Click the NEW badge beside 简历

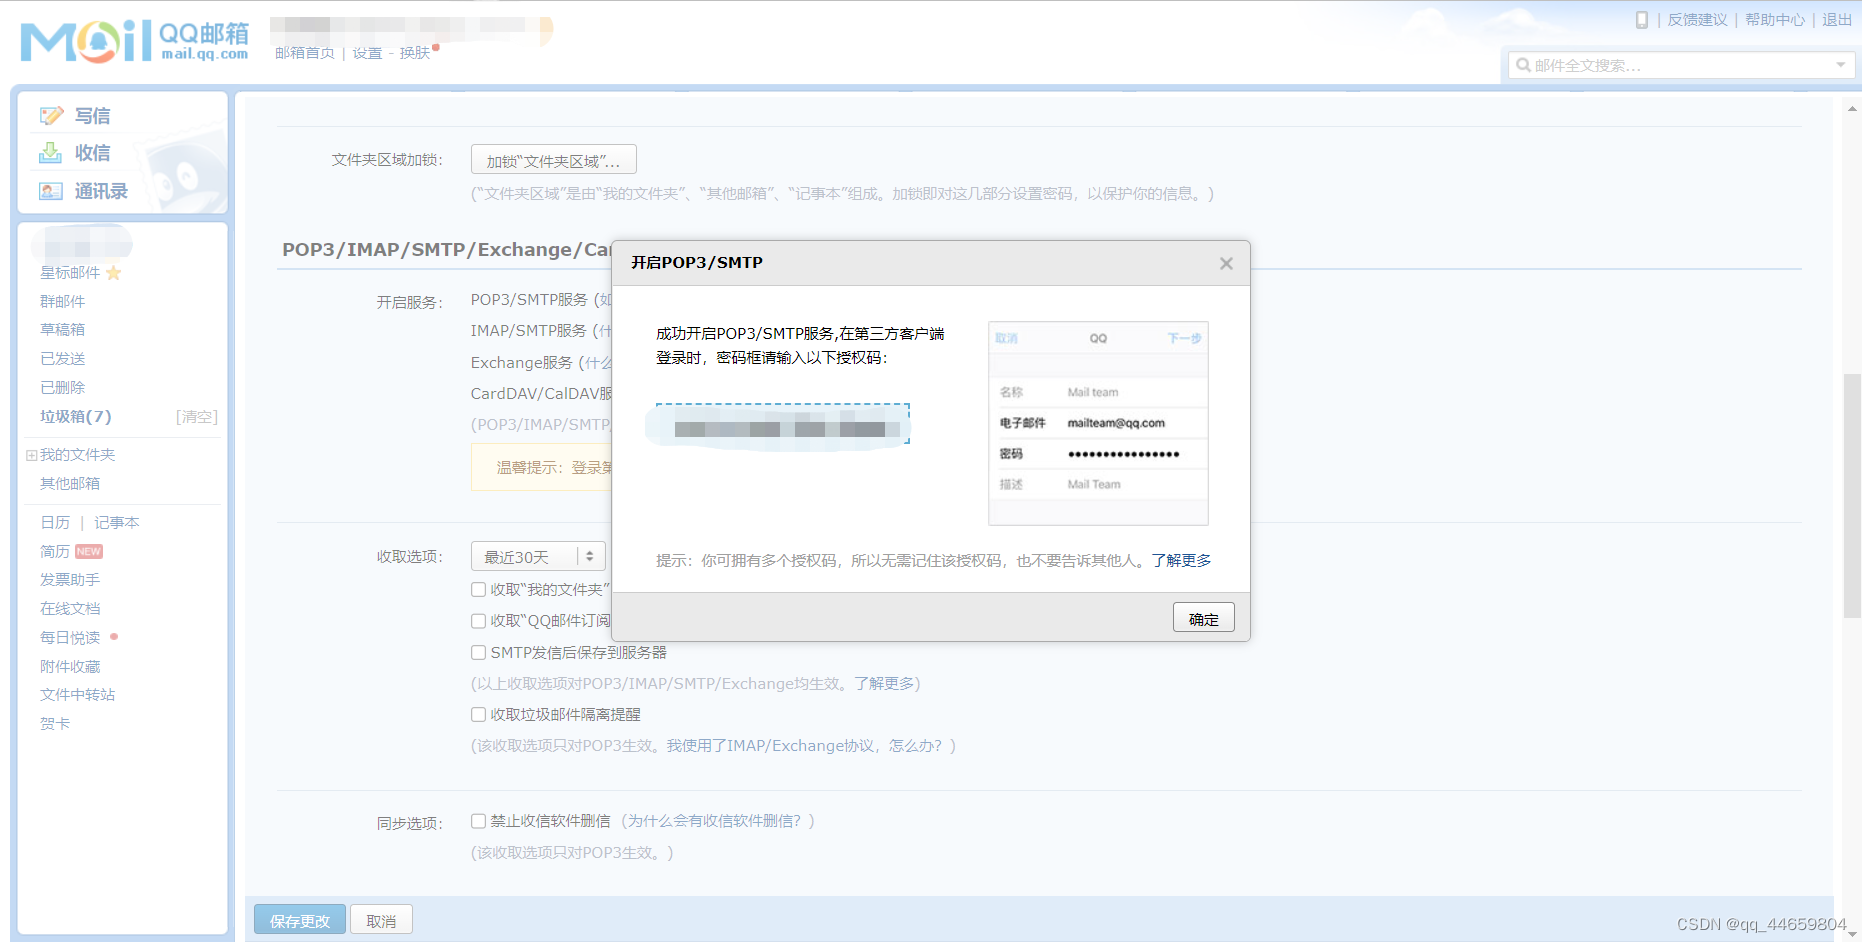click(x=89, y=552)
